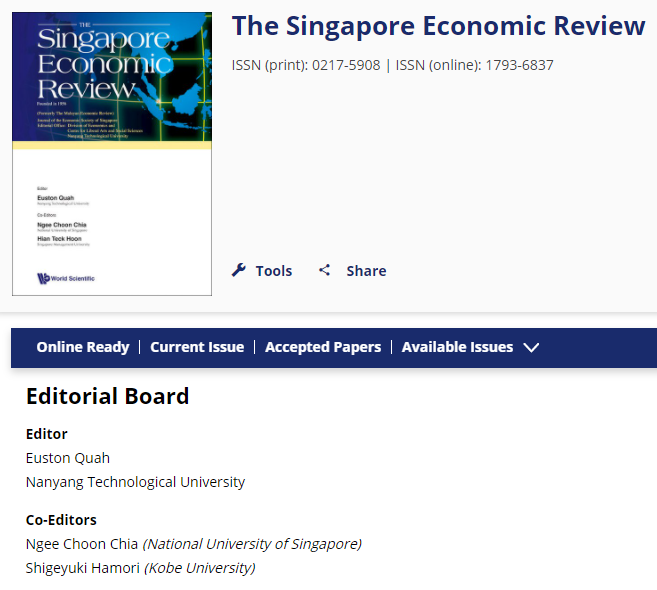Viewport: 657px width, 590px height.
Task: Click the journal cover thumbnail image
Action: click(x=112, y=153)
